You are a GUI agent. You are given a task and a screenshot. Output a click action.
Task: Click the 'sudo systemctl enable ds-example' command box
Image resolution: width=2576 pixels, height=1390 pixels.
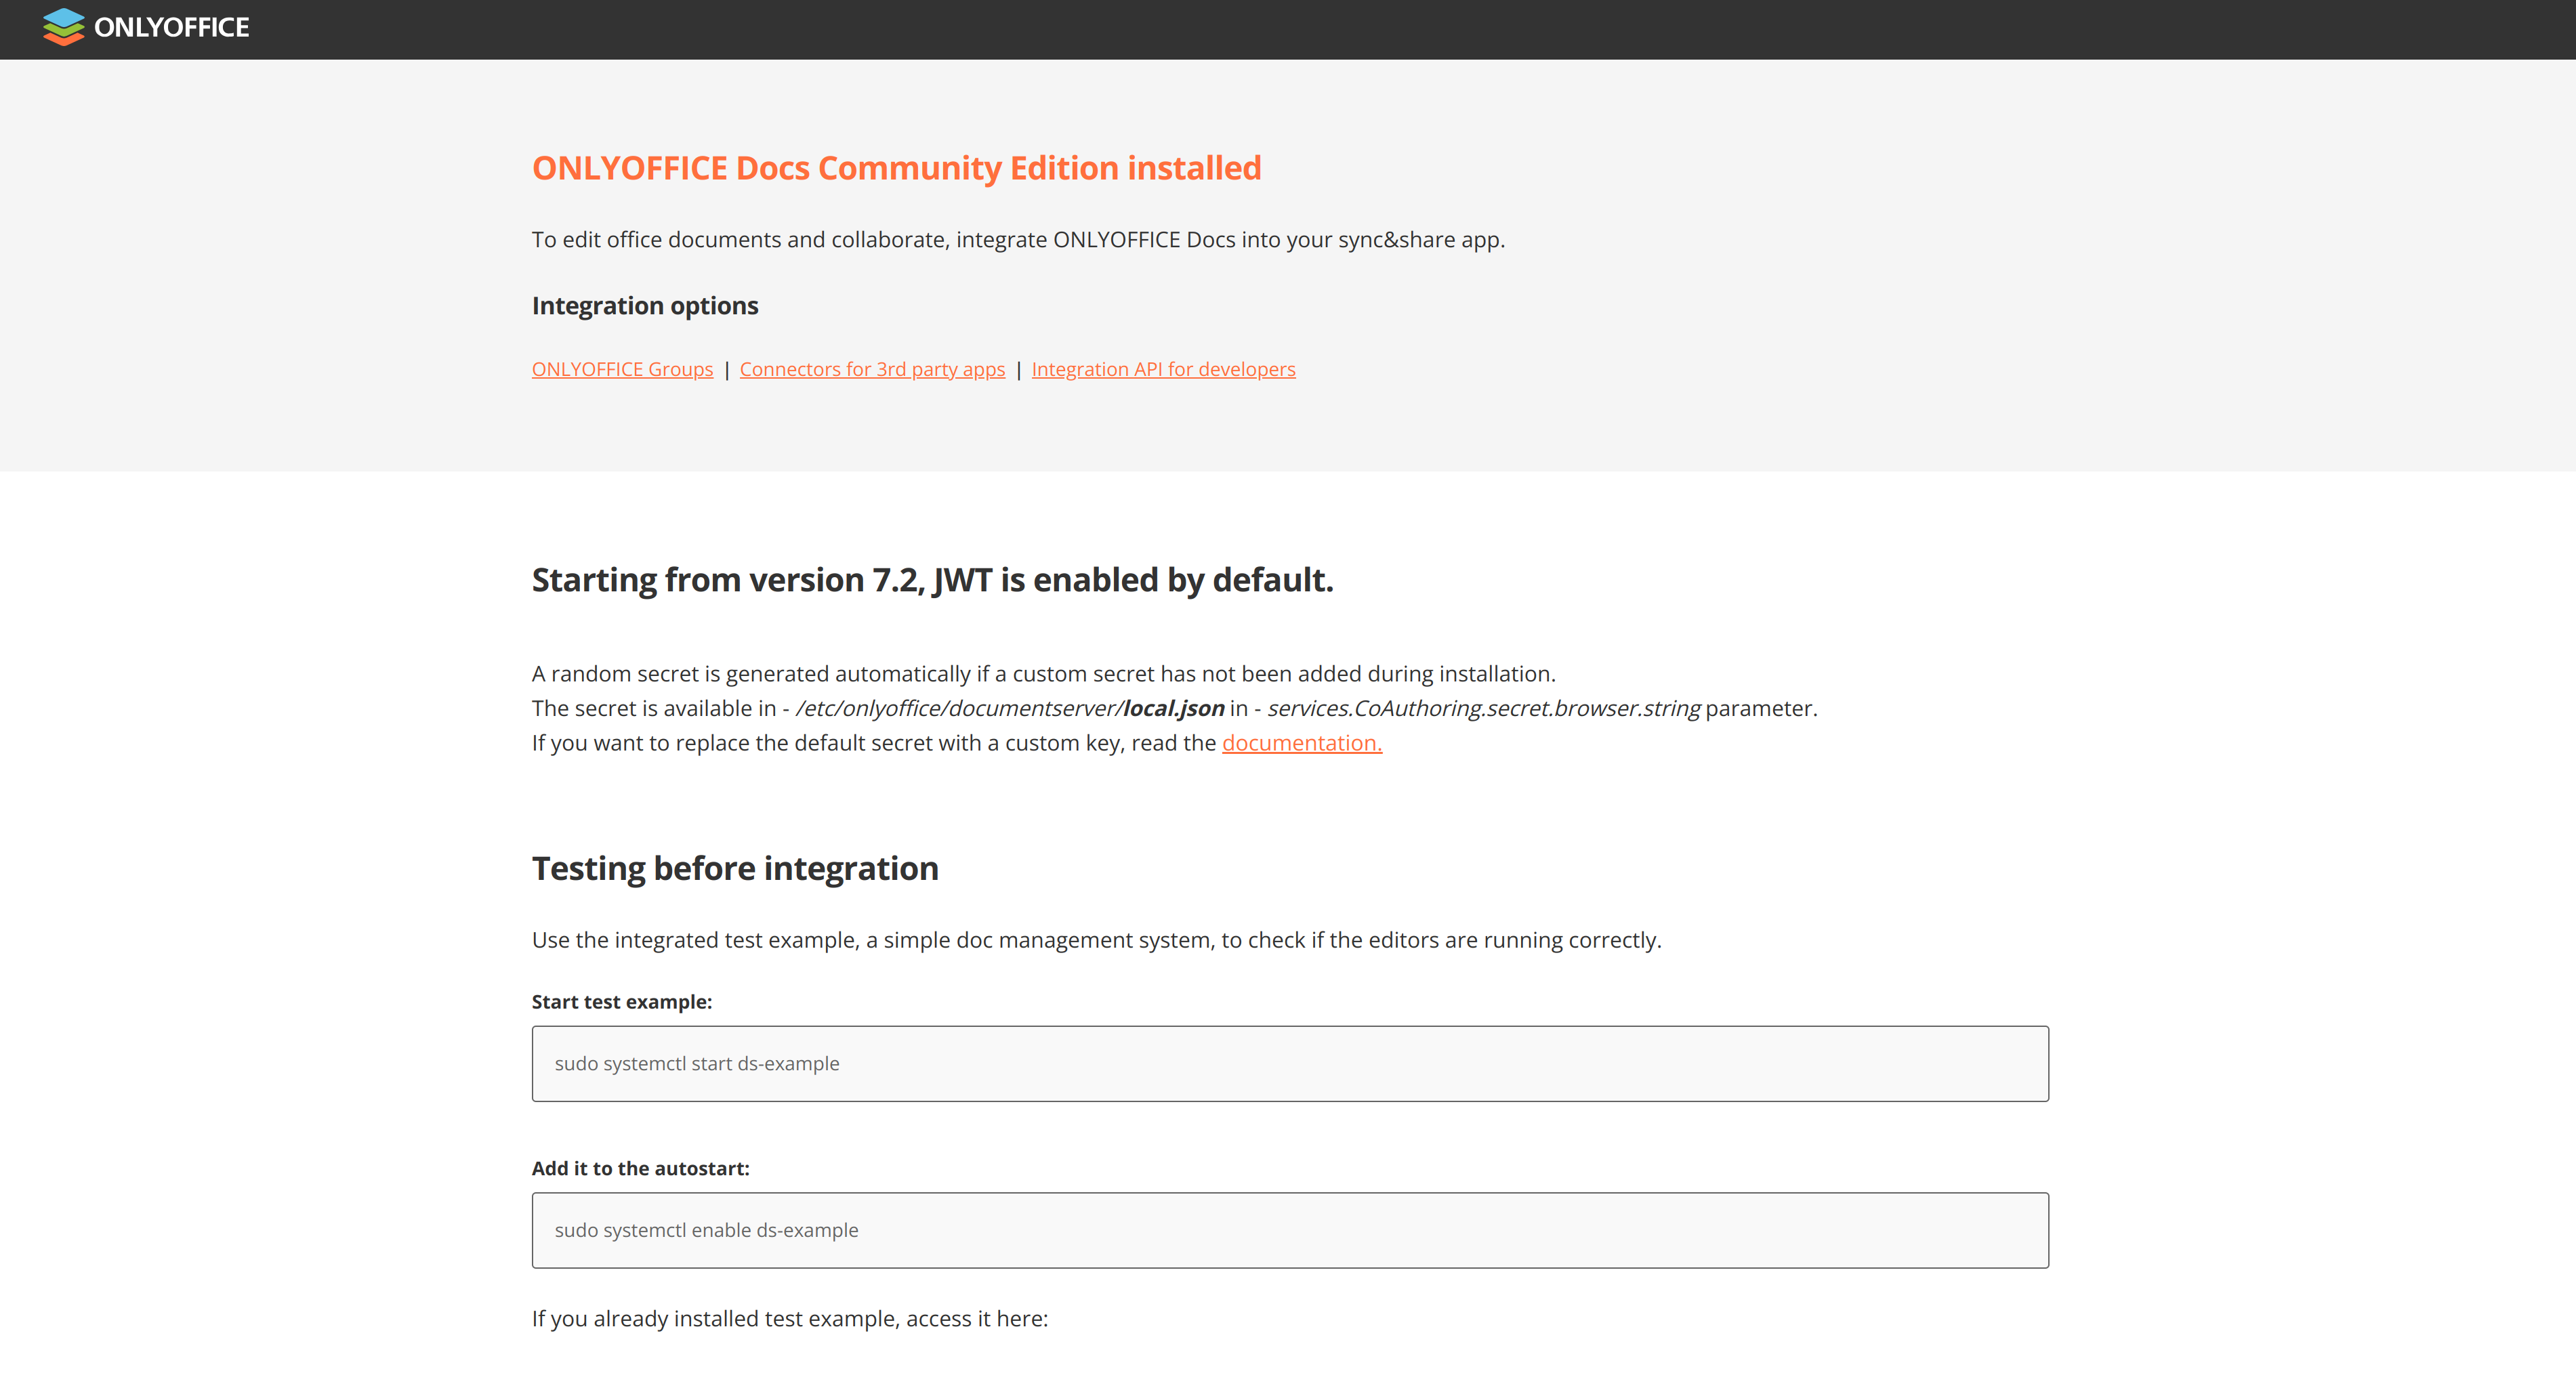(1289, 1230)
